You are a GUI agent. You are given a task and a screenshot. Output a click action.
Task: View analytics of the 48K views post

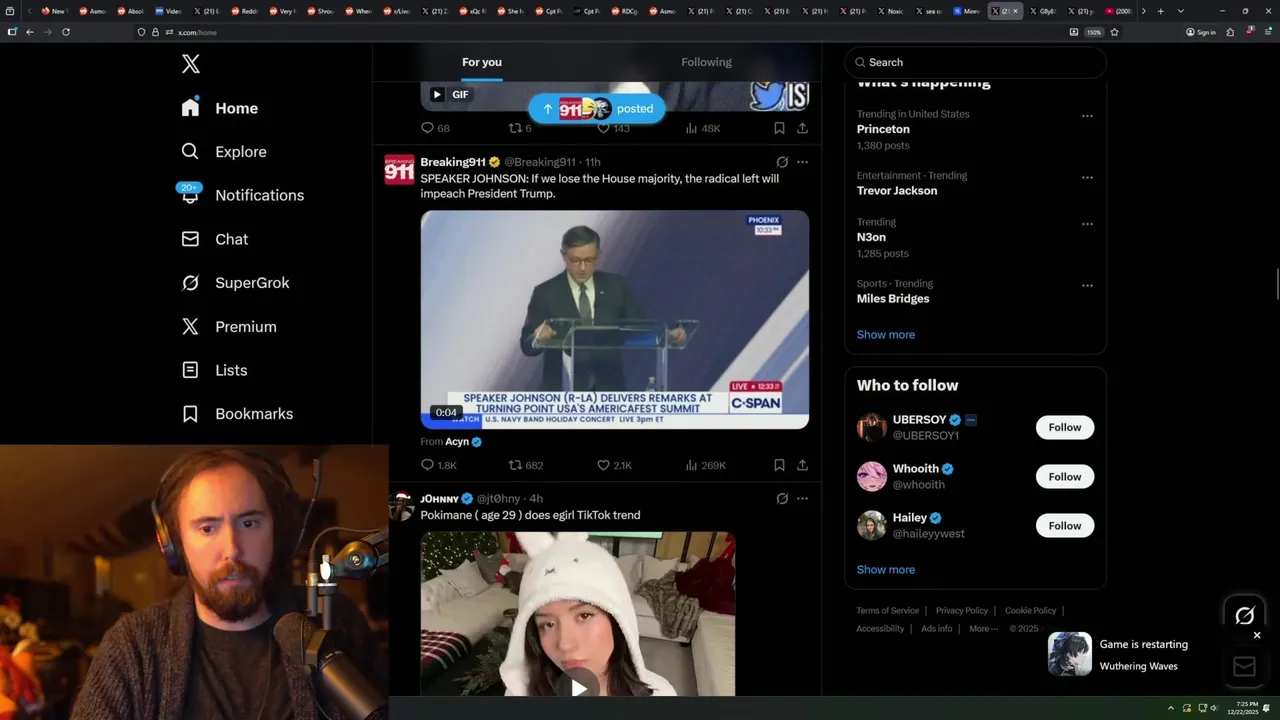coord(702,128)
